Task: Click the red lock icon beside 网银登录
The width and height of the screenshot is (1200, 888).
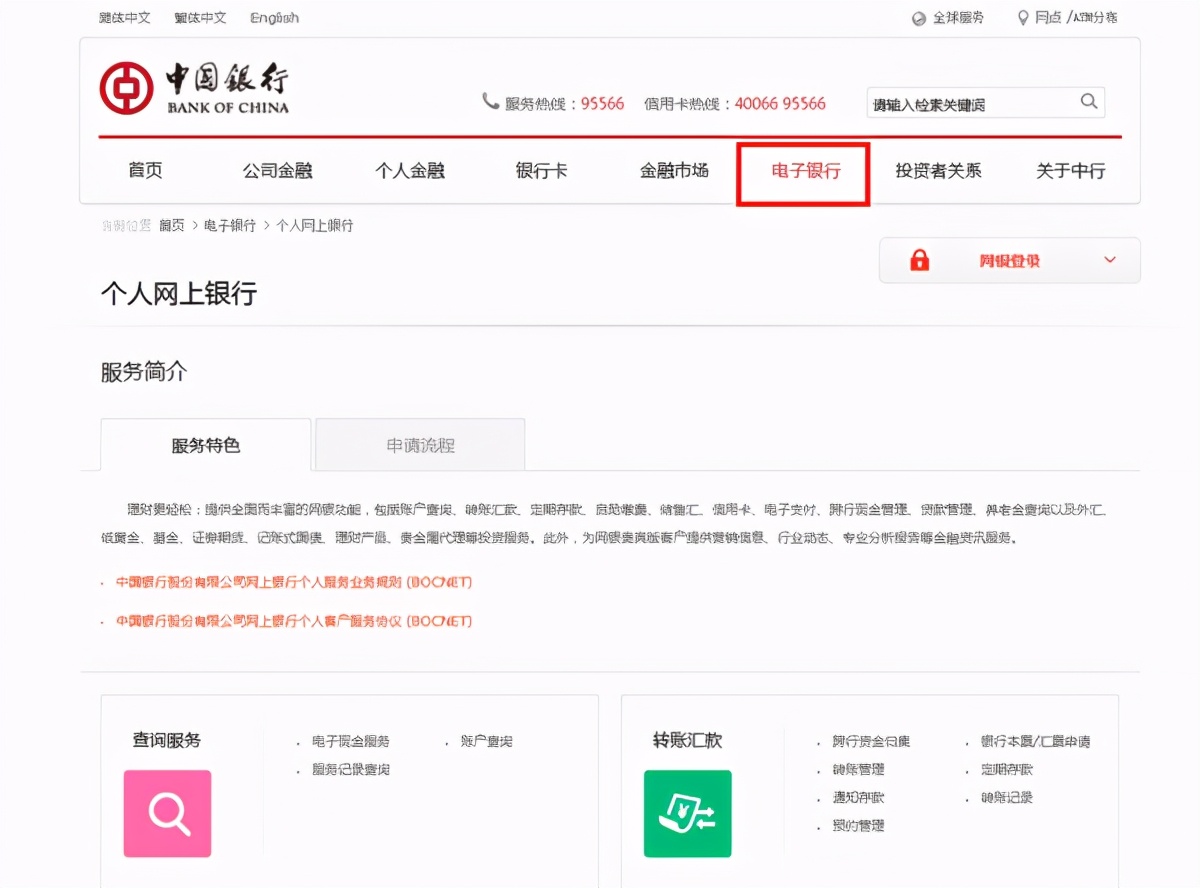Action: pos(921,260)
